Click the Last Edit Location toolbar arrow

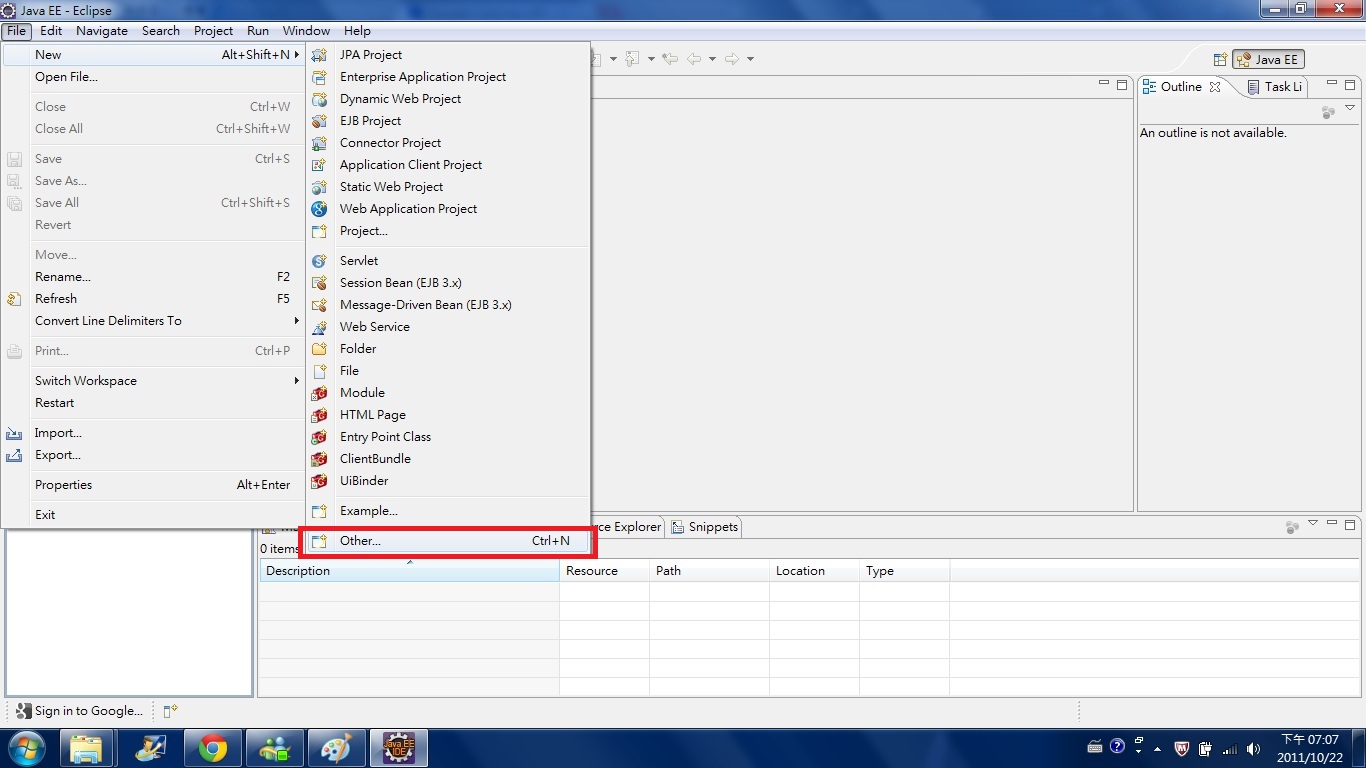pos(670,59)
